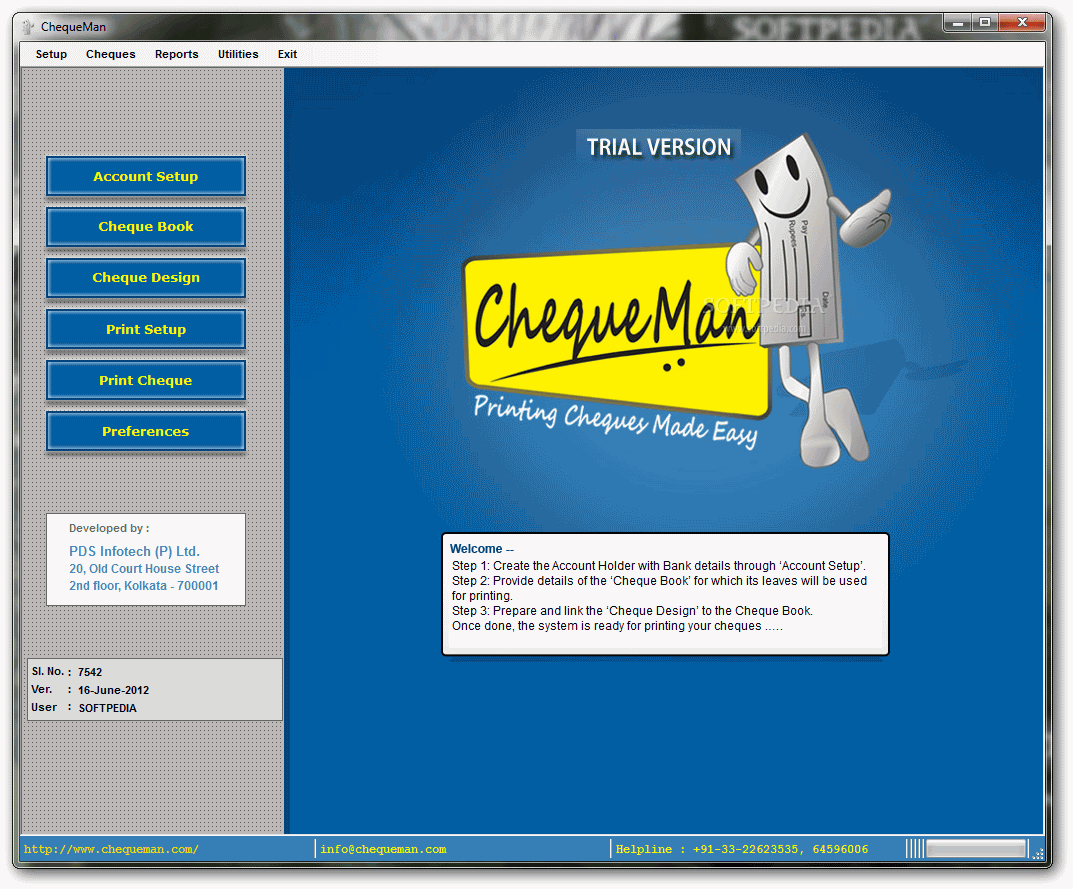
Task: Click the version date 16-June-2012
Action: (x=113, y=690)
